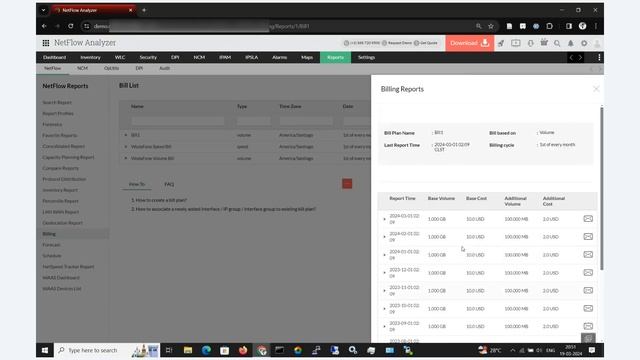Screen dimensions: 640x360
Task: Click 'How to create a bill plan?'
Action: 161,200
